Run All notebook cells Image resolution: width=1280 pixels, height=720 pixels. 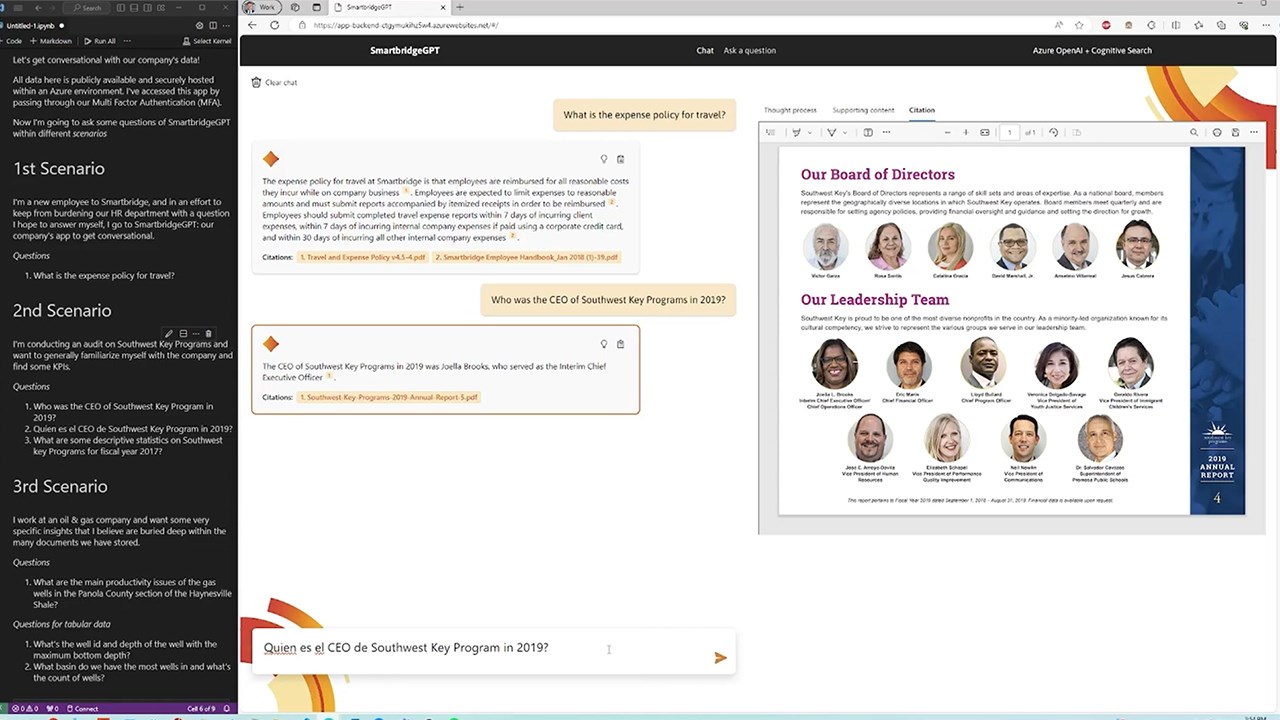(x=100, y=41)
